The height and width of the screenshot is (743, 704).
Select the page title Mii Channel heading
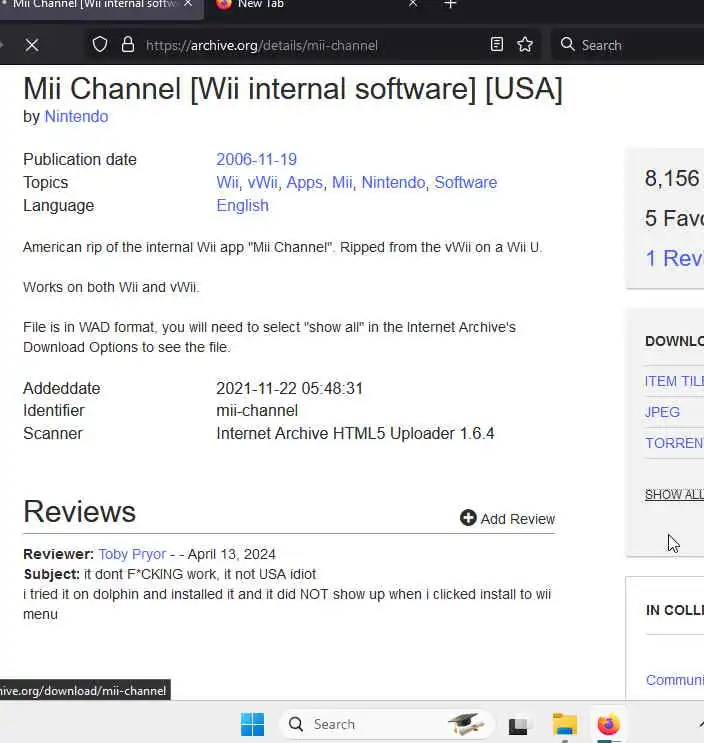coord(293,89)
